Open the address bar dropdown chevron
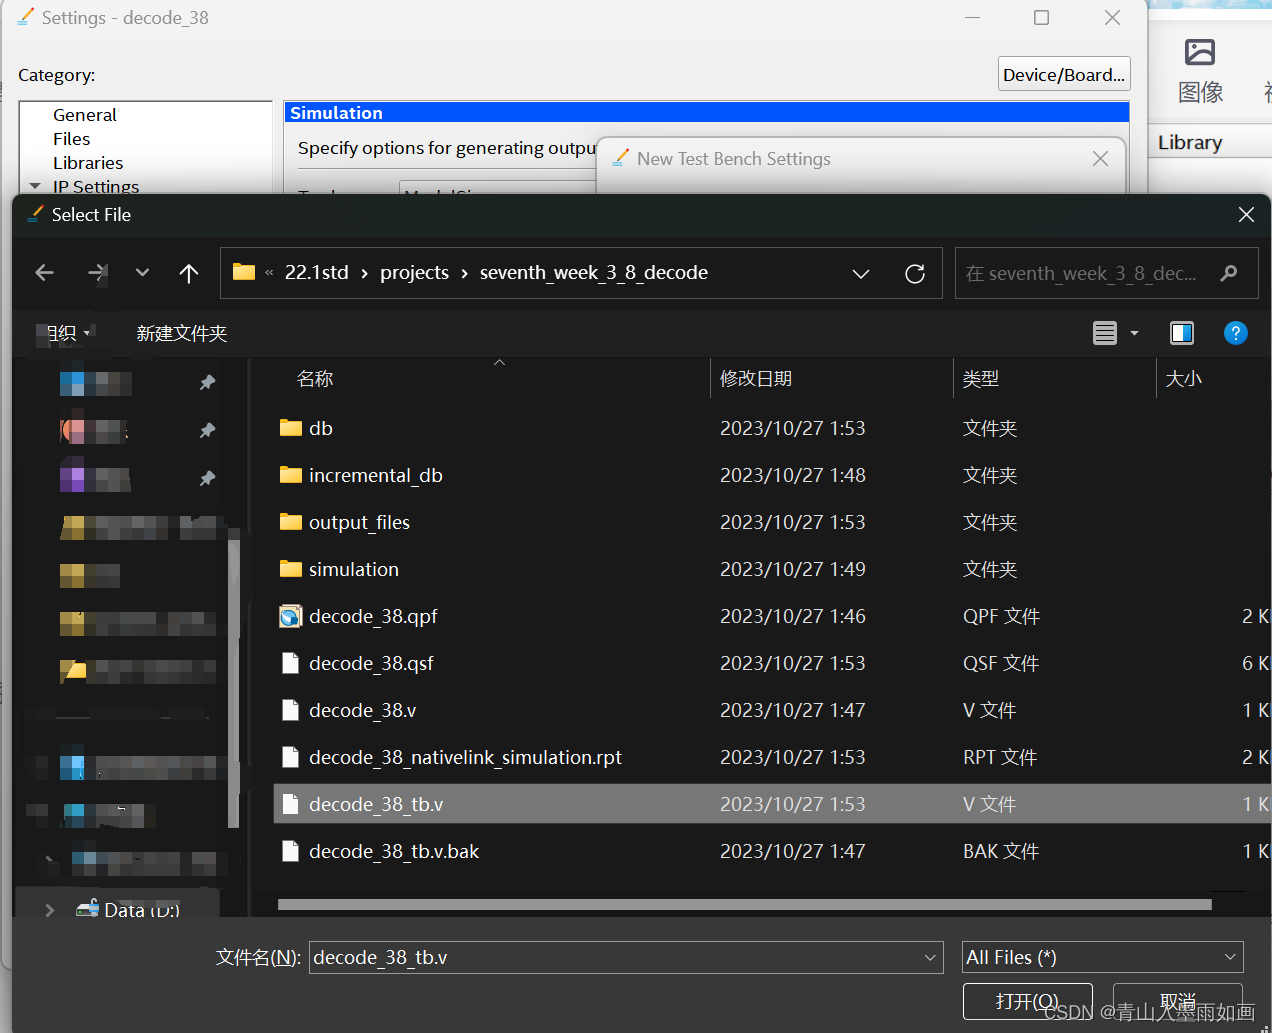This screenshot has width=1272, height=1033. point(861,272)
